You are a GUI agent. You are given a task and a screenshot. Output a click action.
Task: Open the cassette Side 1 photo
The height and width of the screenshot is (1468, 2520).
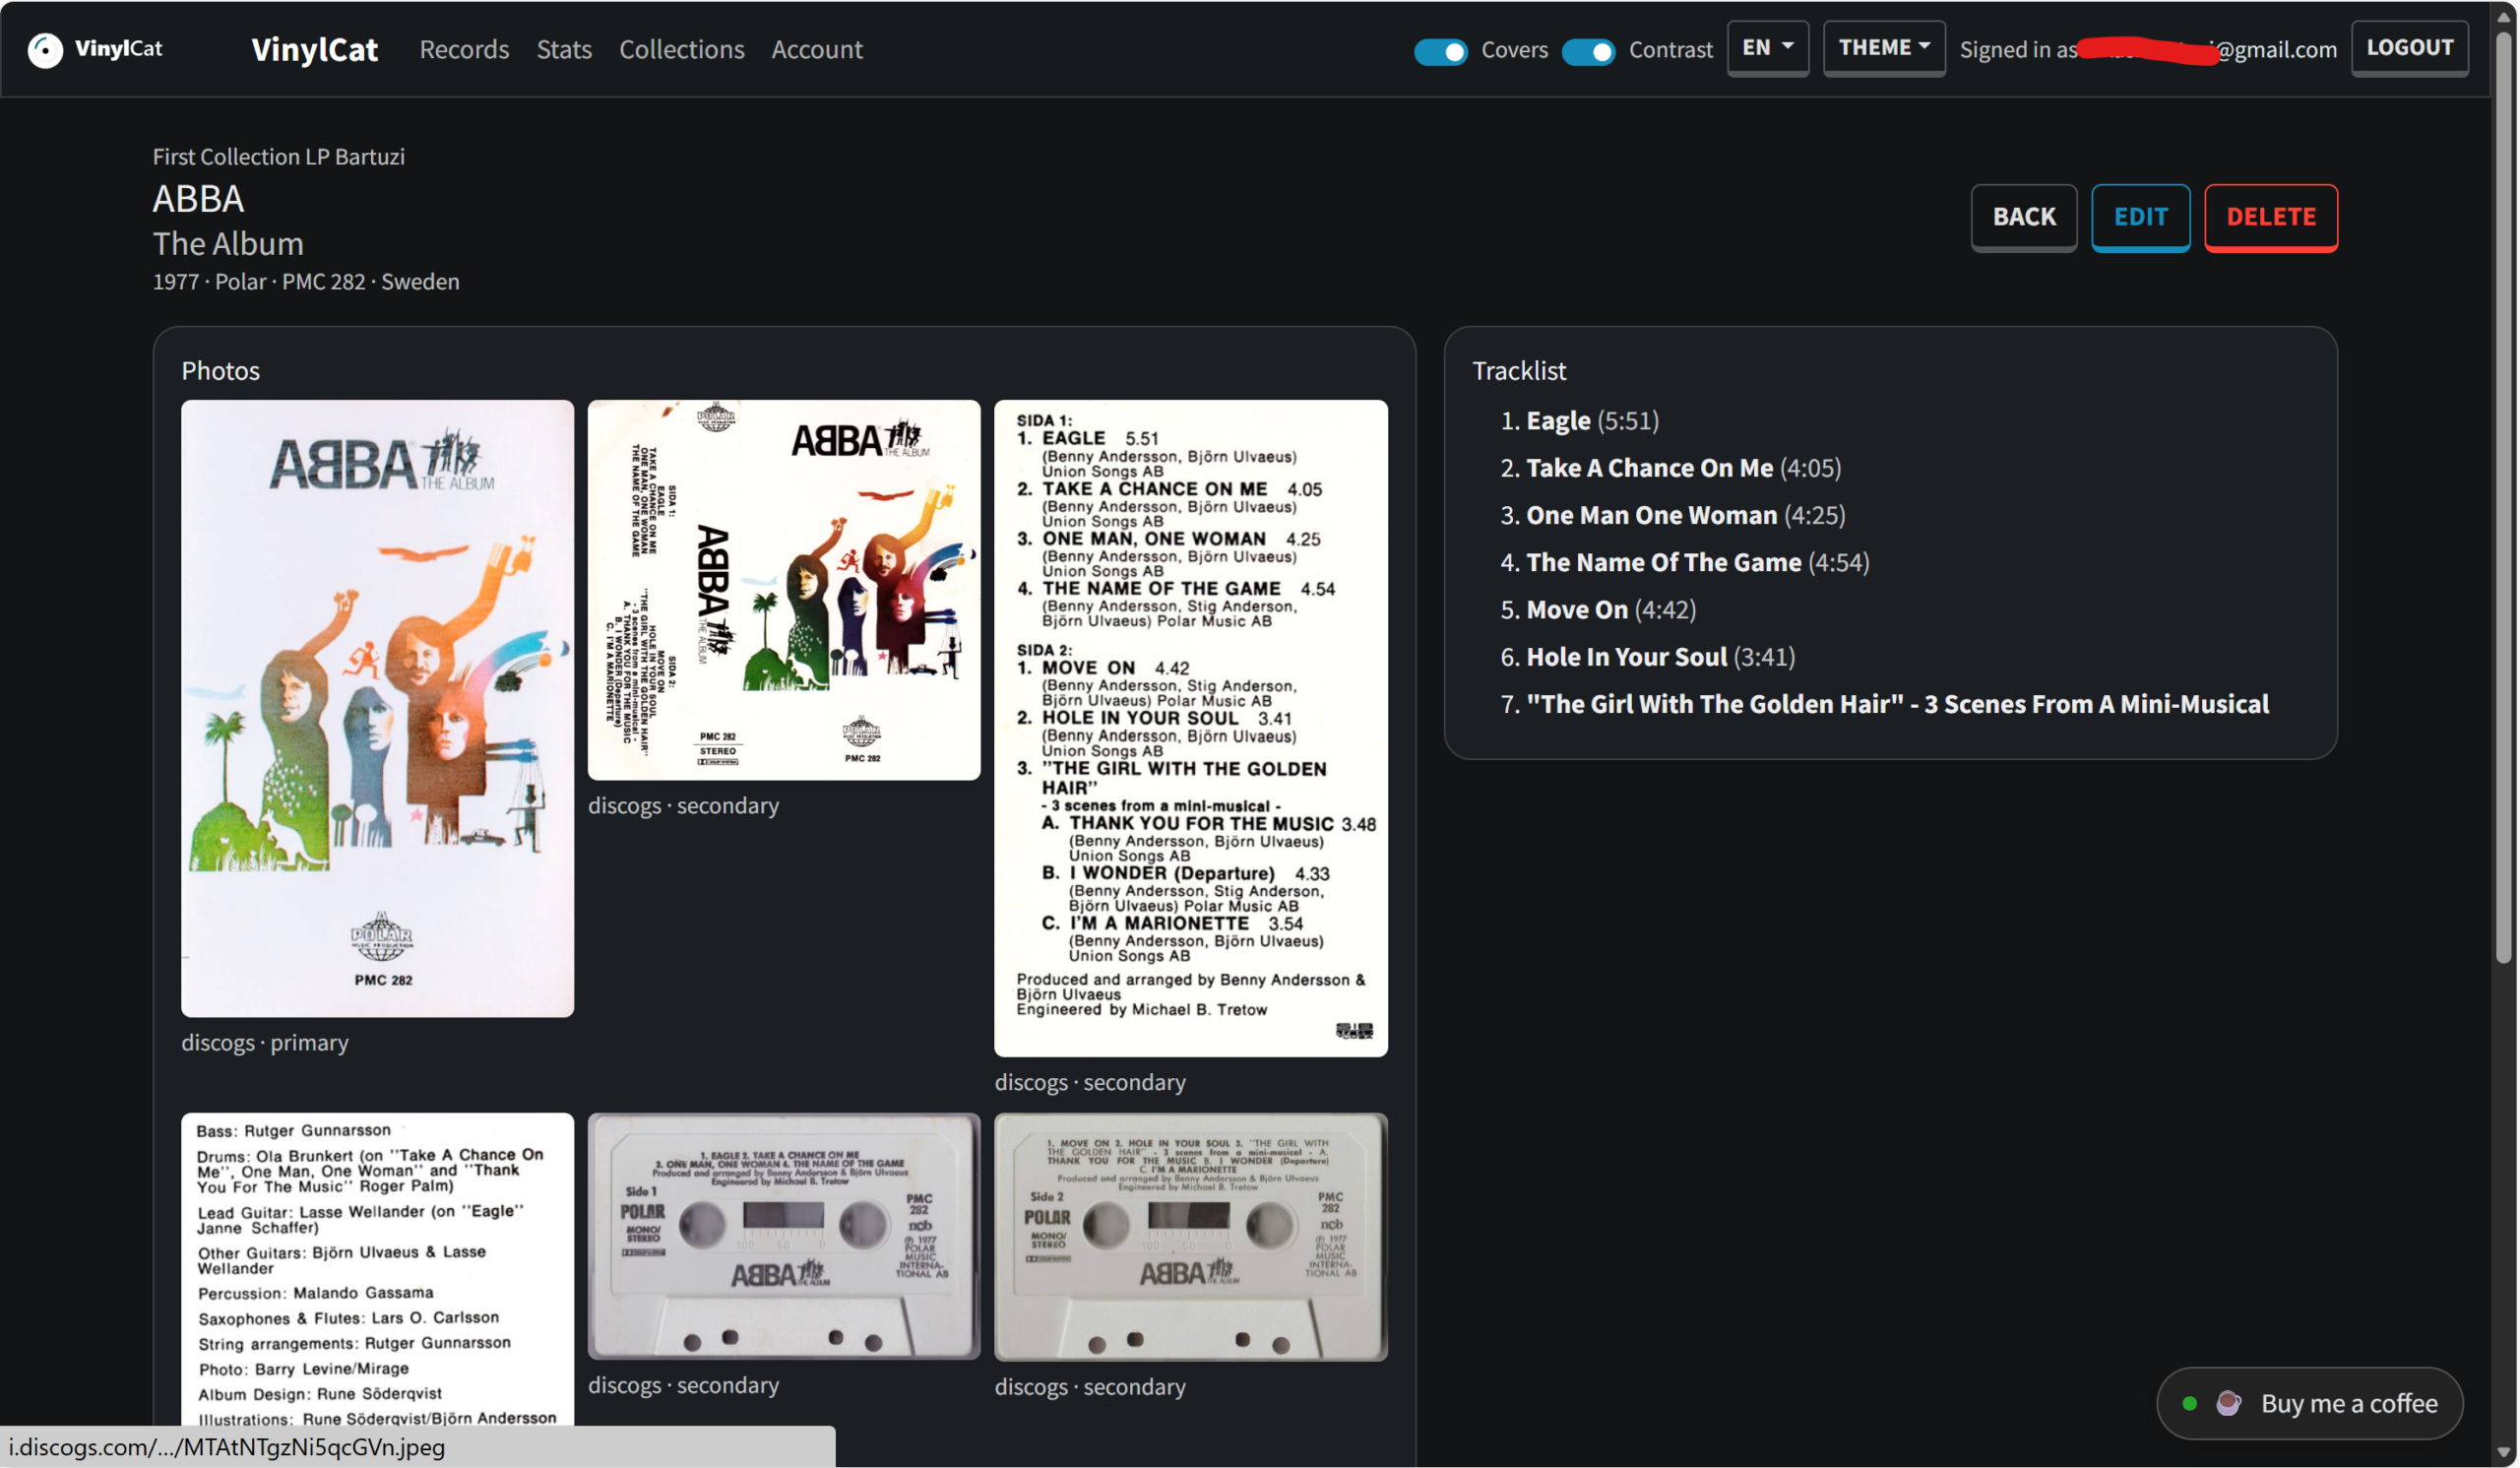[783, 1236]
